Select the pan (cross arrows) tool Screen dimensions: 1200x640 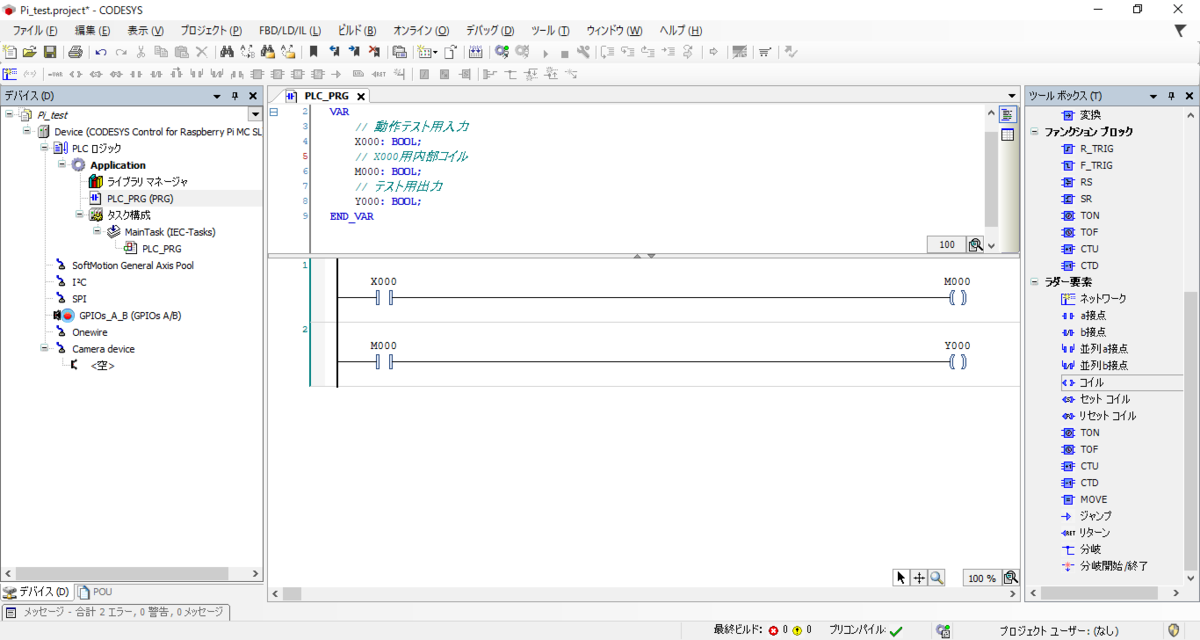919,578
